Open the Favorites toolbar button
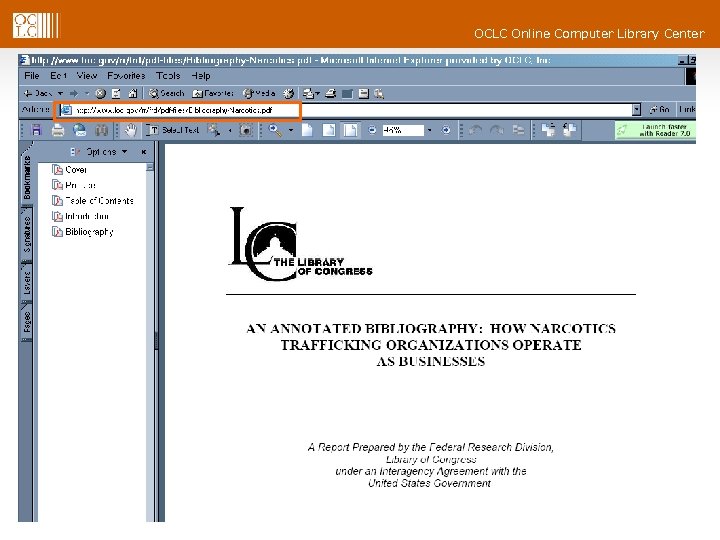Image resolution: width=720 pixels, height=540 pixels. [x=213, y=94]
